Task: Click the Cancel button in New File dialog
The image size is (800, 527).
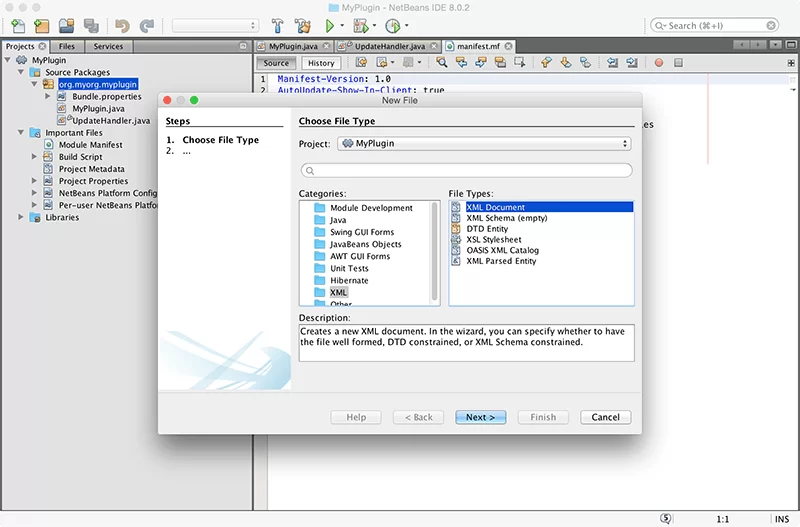Action: coord(606,417)
